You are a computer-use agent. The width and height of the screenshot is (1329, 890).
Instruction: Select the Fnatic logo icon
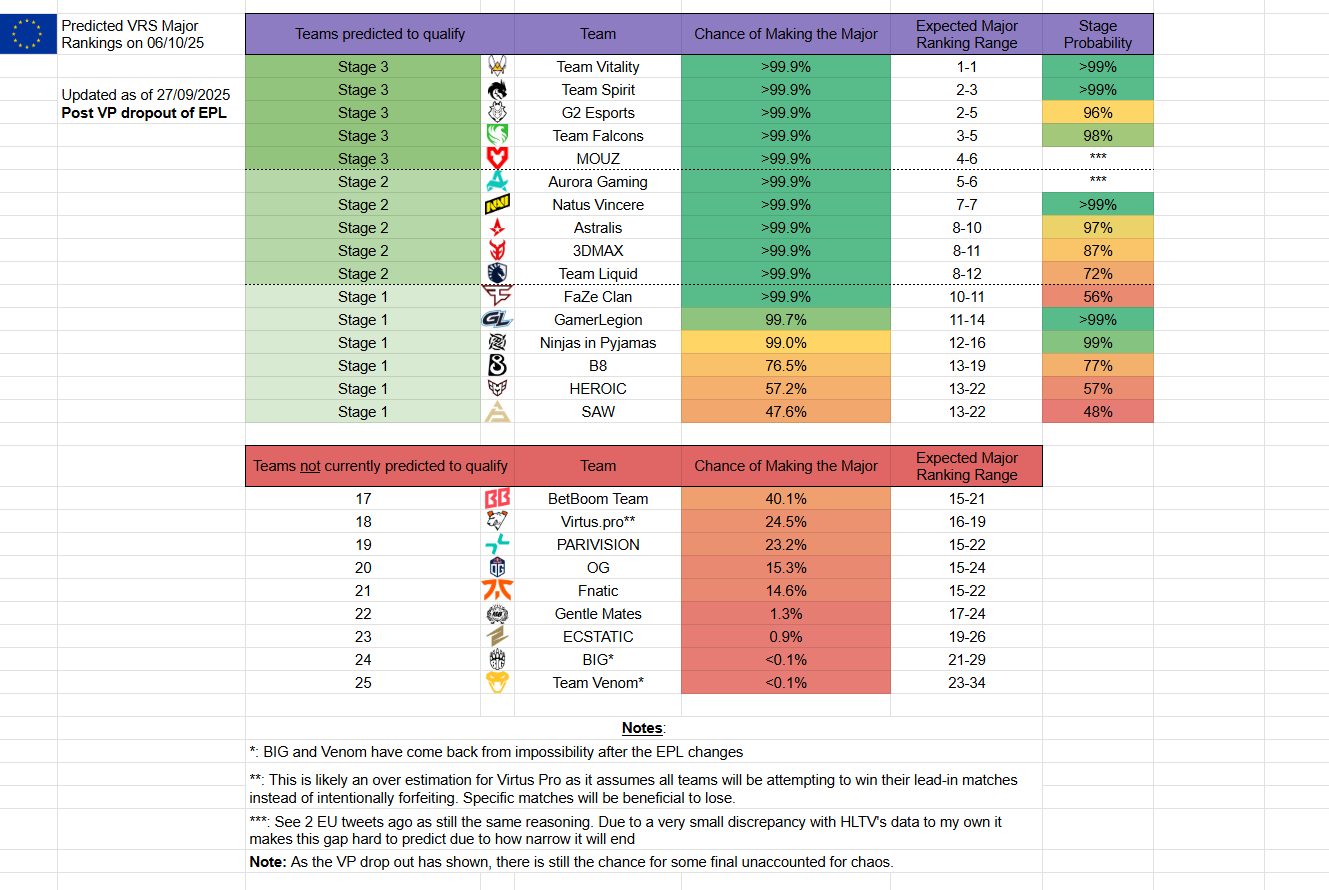coord(497,591)
